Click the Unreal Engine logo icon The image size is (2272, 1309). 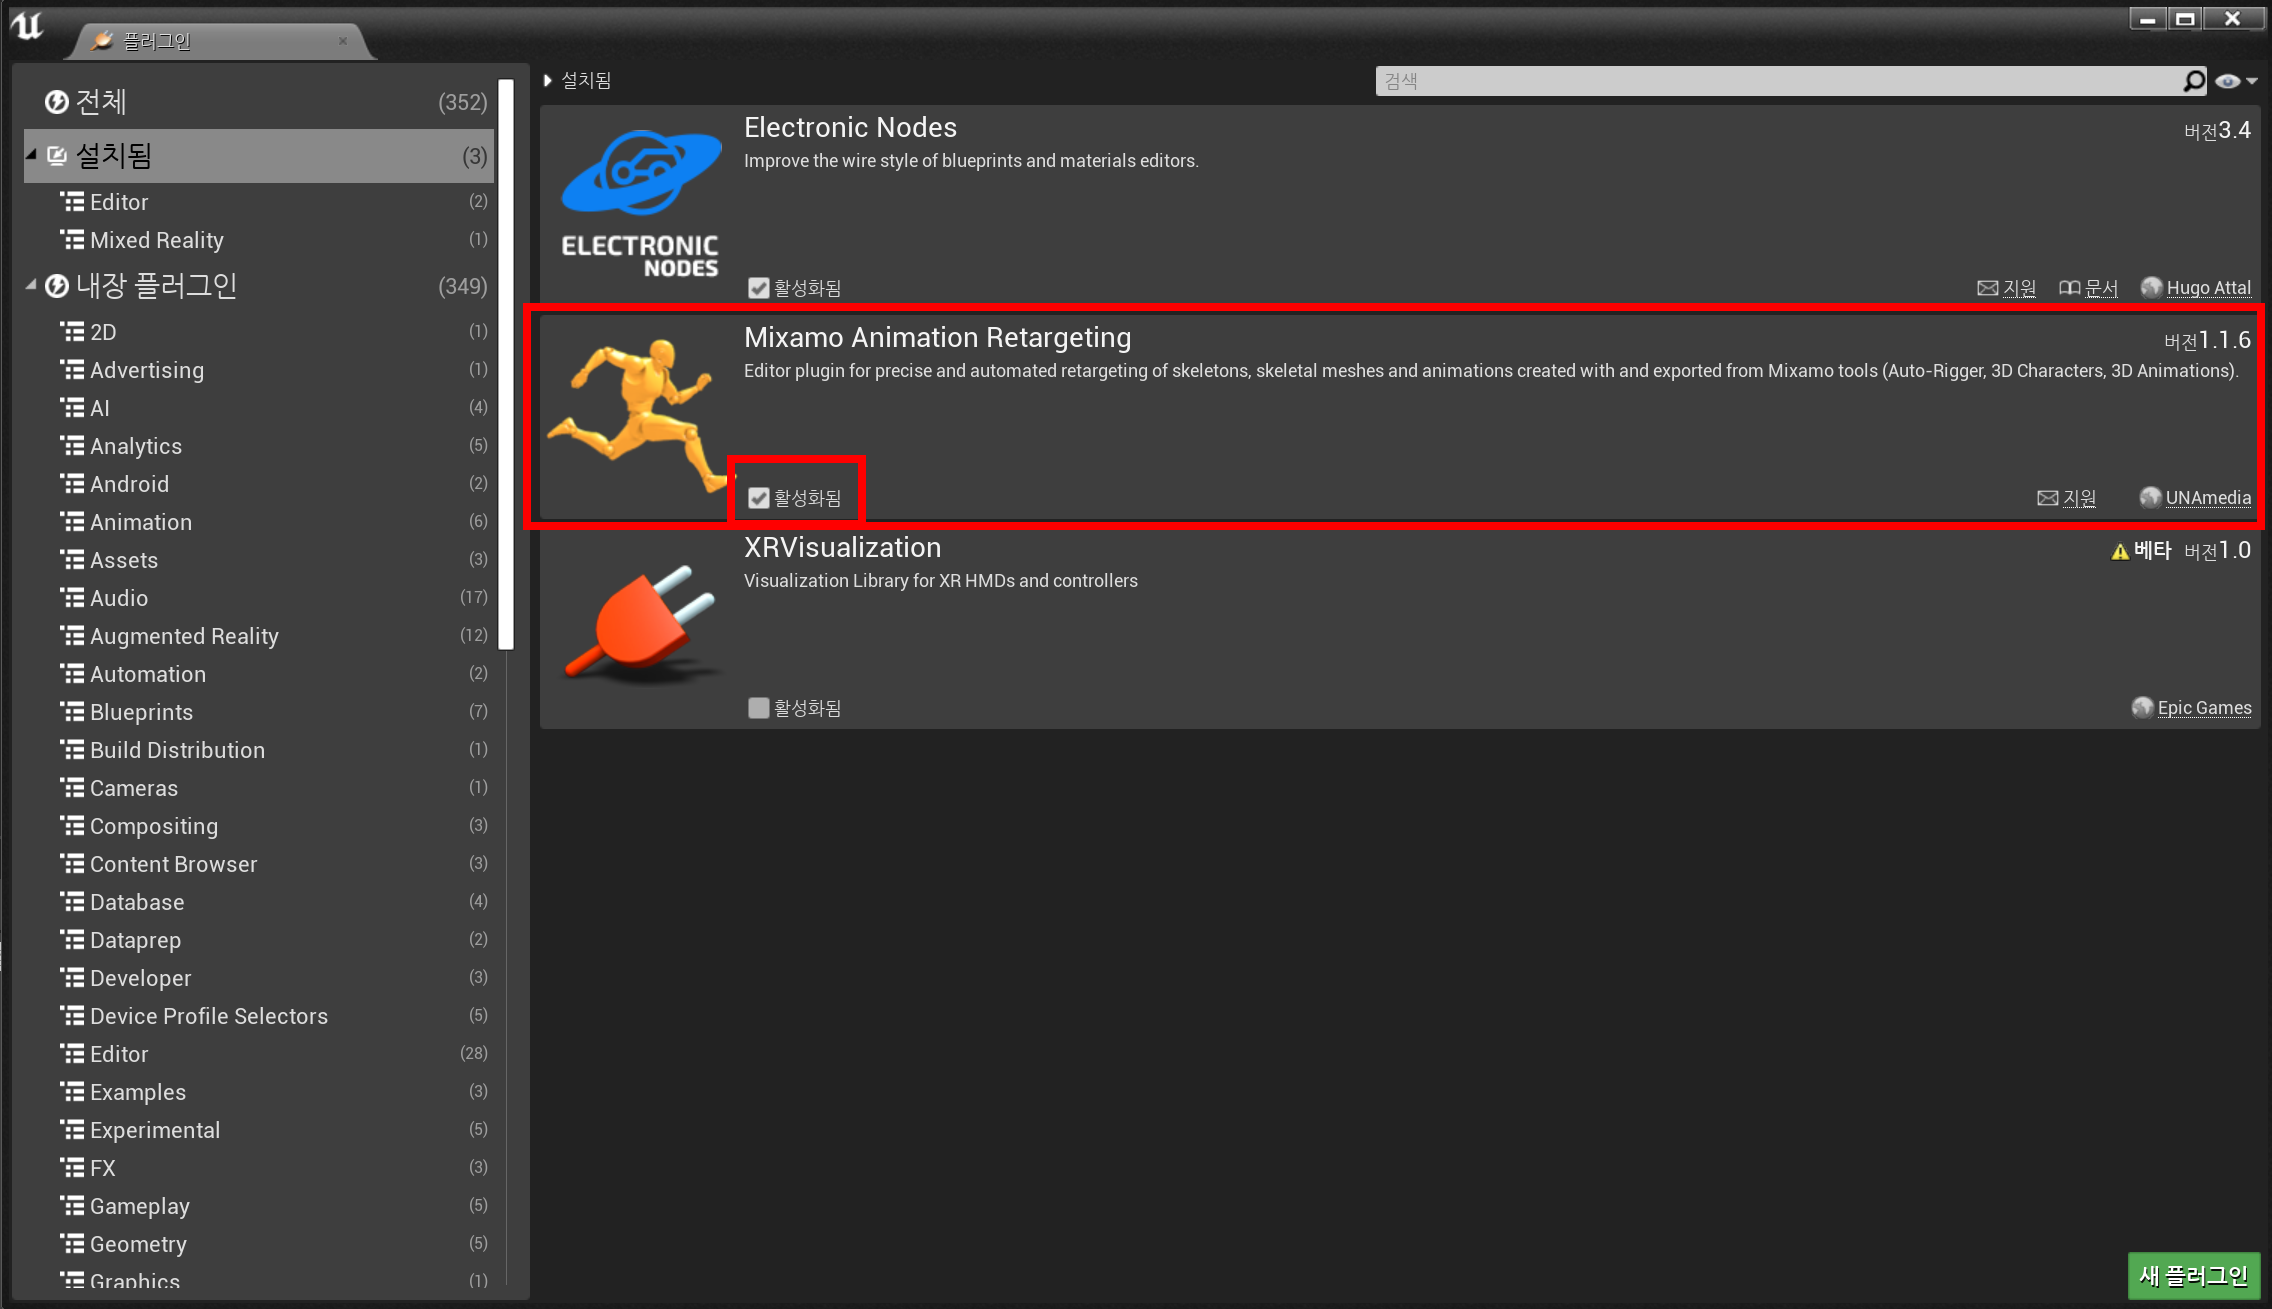click(x=28, y=25)
